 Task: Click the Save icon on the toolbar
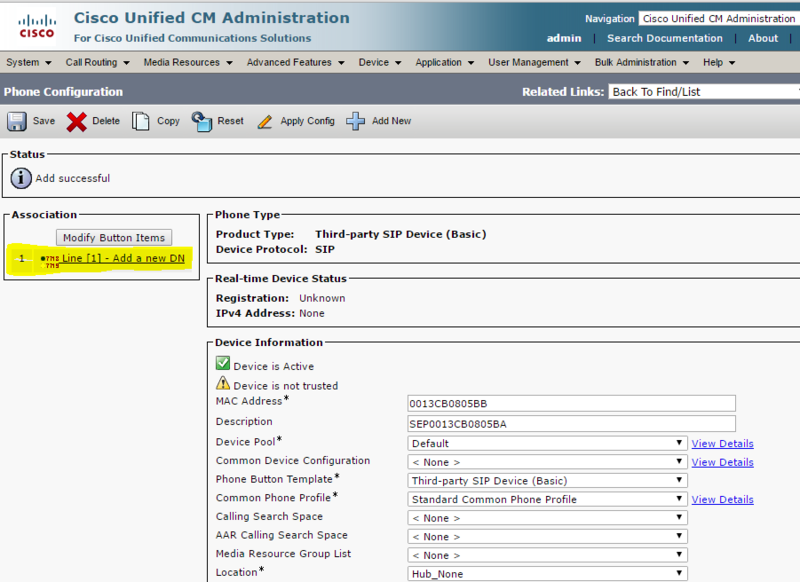(x=16, y=121)
